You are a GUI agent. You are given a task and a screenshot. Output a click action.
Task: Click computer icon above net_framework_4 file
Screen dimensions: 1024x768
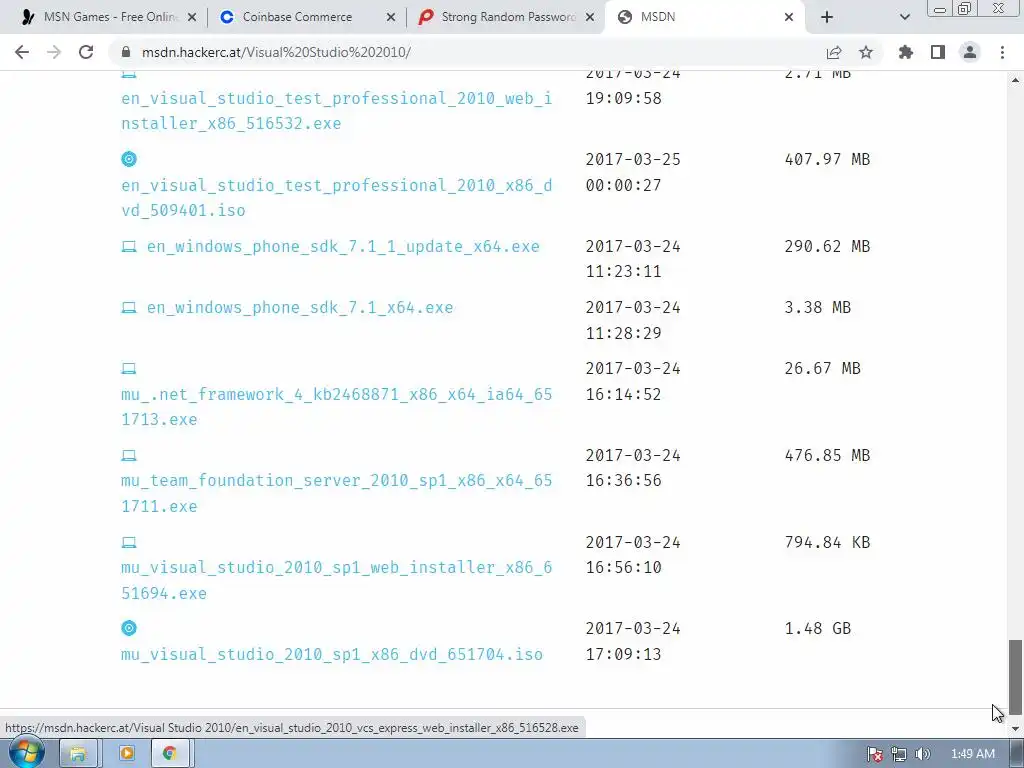coord(129,368)
